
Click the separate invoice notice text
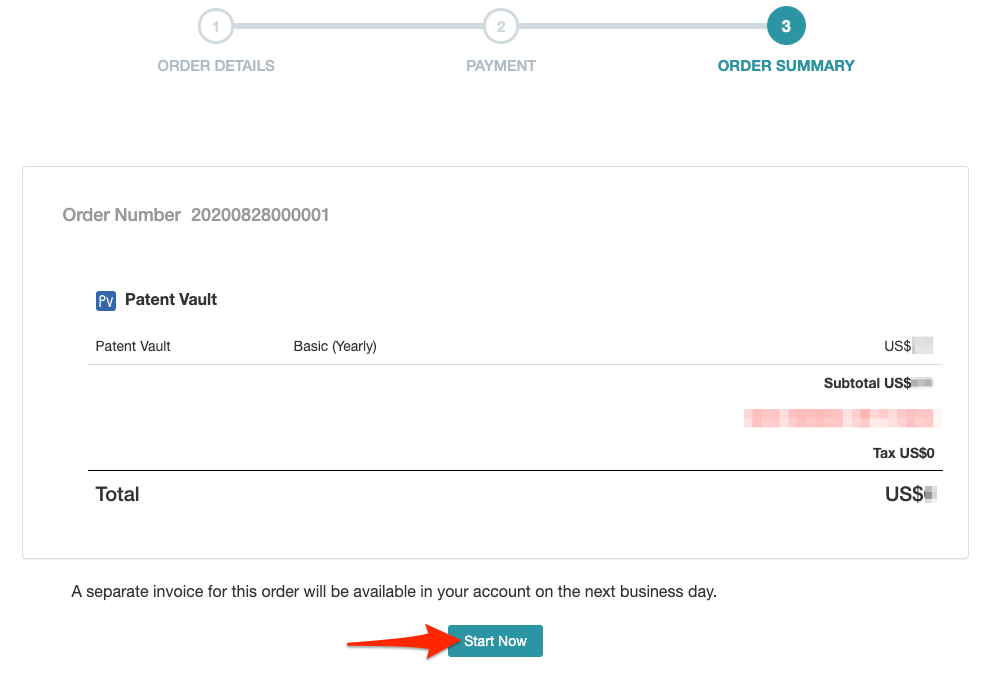pyautogui.click(x=394, y=592)
